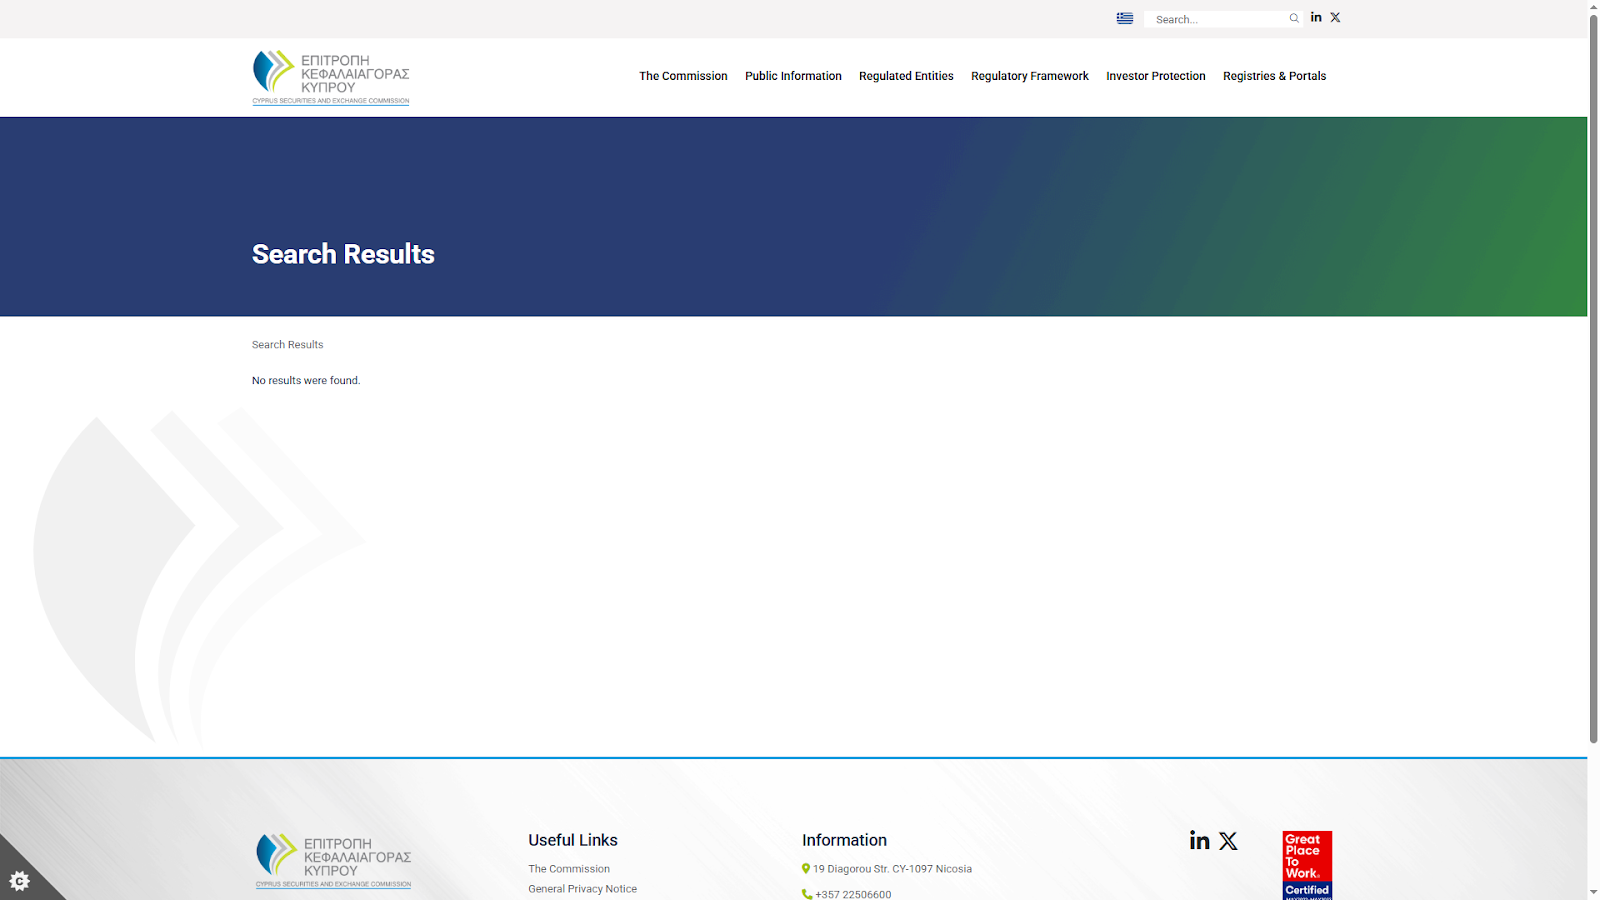Open the Investor Protection menu

tap(1155, 76)
